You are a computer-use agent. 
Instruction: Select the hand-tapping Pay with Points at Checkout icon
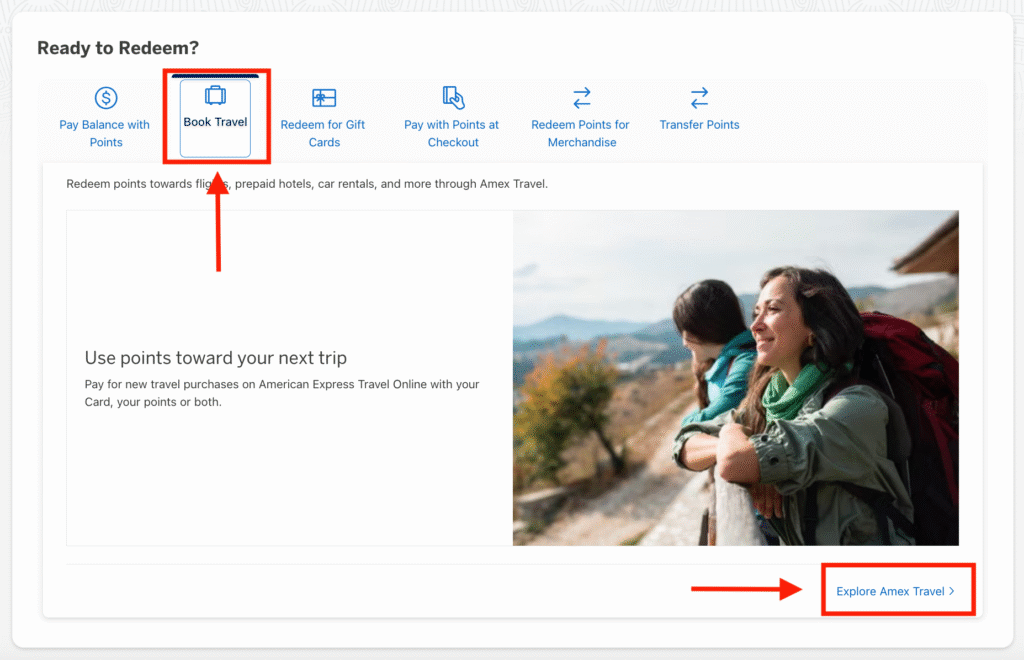[x=452, y=98]
